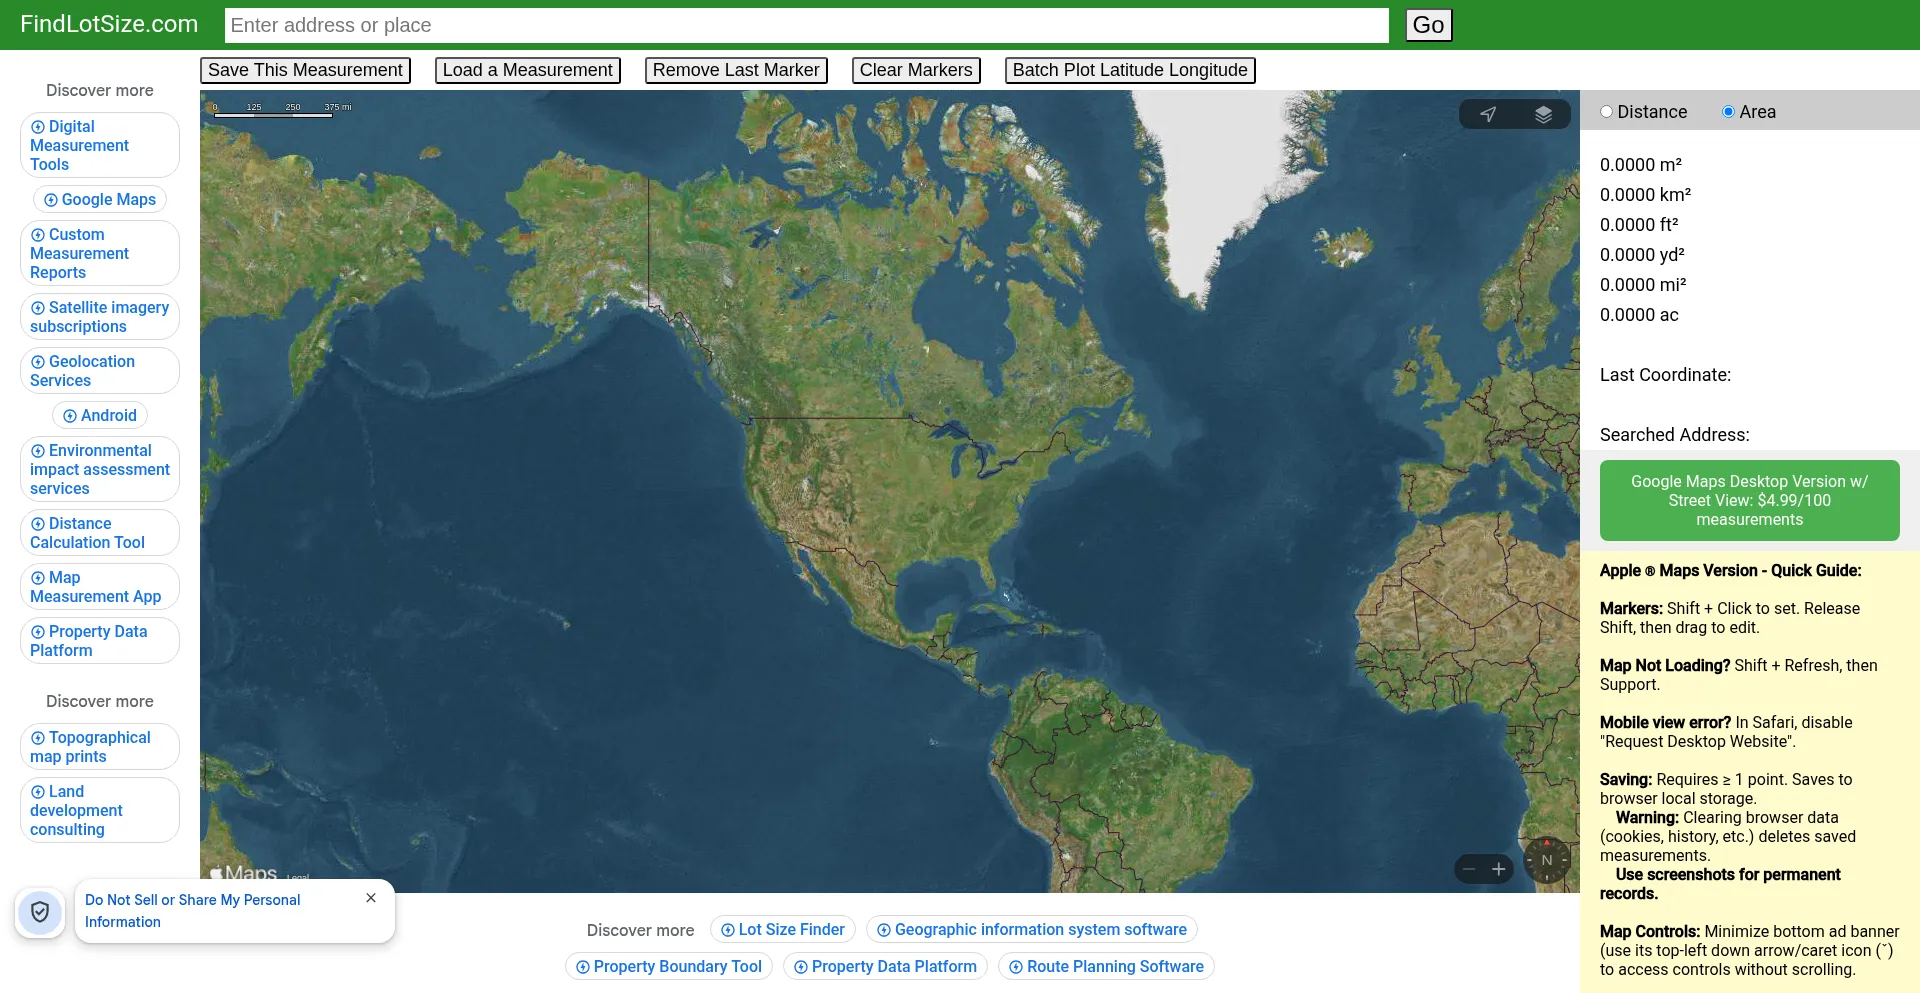The image size is (1920, 993).
Task: Click Do Not Sell or Share My Personal Information
Action: [193, 911]
